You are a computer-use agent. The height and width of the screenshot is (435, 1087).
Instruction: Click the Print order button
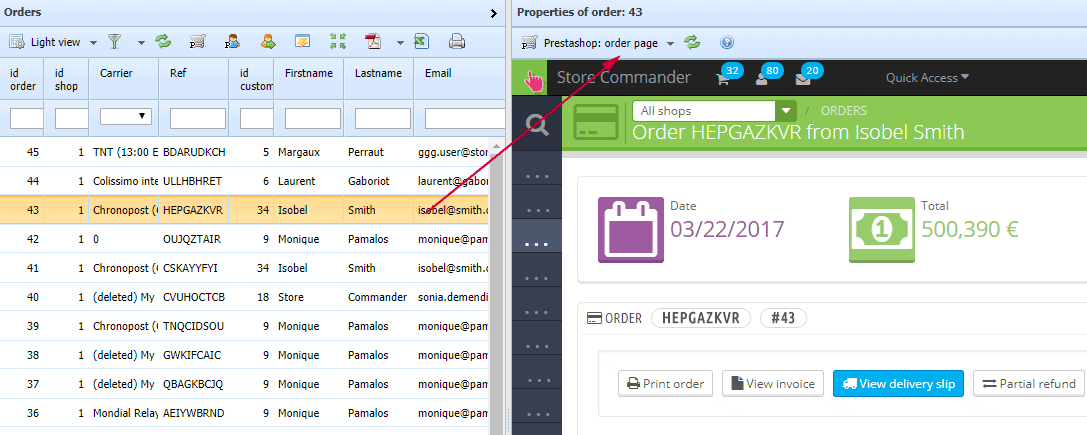665,383
